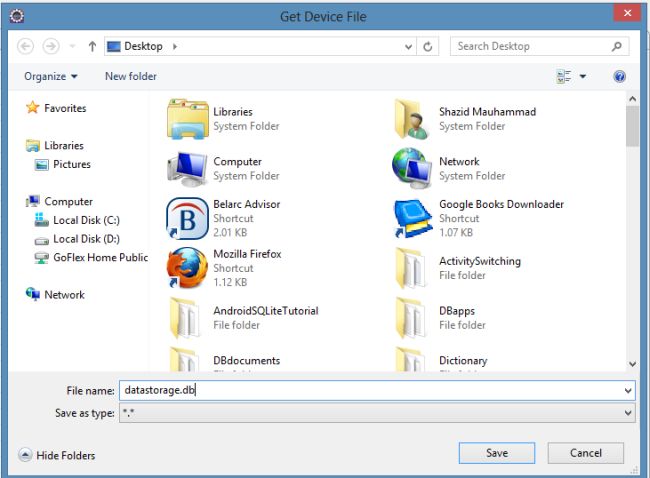Click the search magnifier icon
The width and height of the screenshot is (650, 478).
click(616, 46)
